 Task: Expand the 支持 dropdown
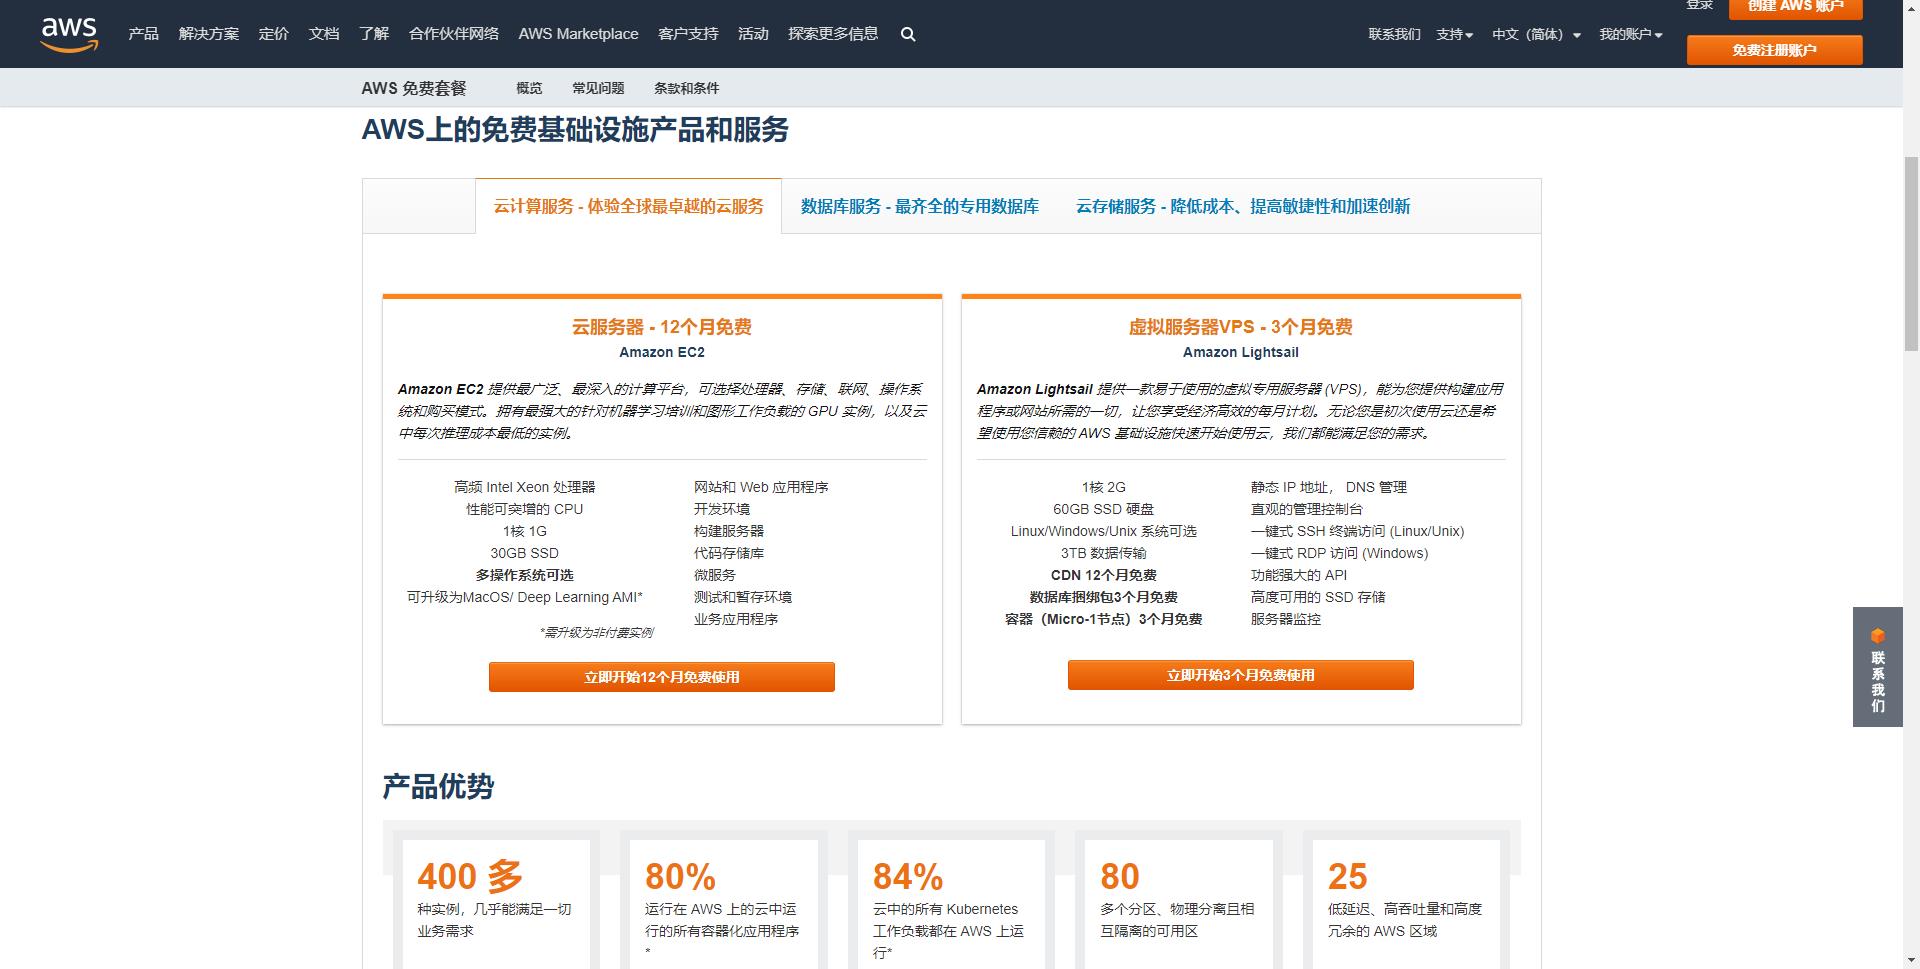[1454, 34]
